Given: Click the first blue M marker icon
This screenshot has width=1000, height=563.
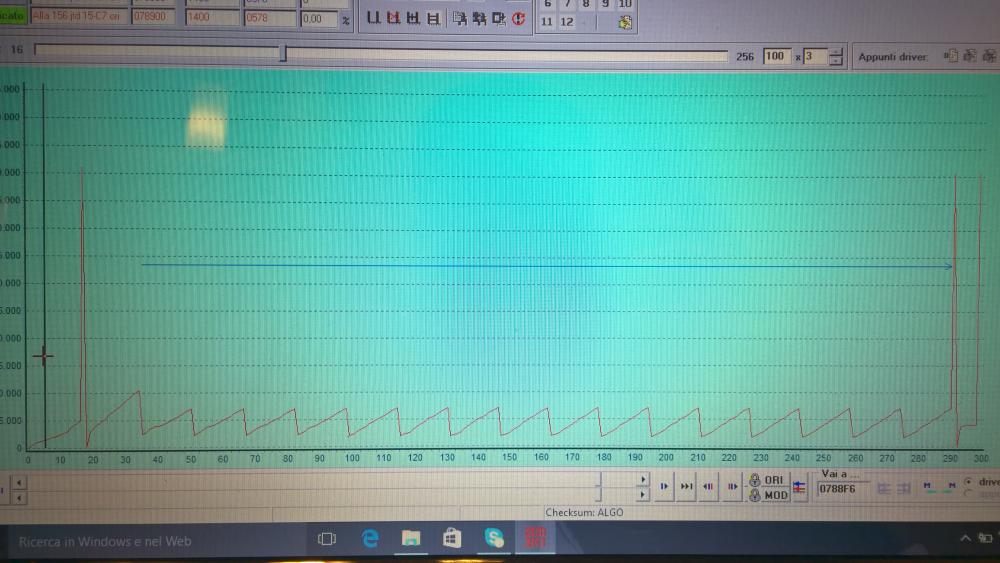Looking at the screenshot, I should tap(928, 488).
